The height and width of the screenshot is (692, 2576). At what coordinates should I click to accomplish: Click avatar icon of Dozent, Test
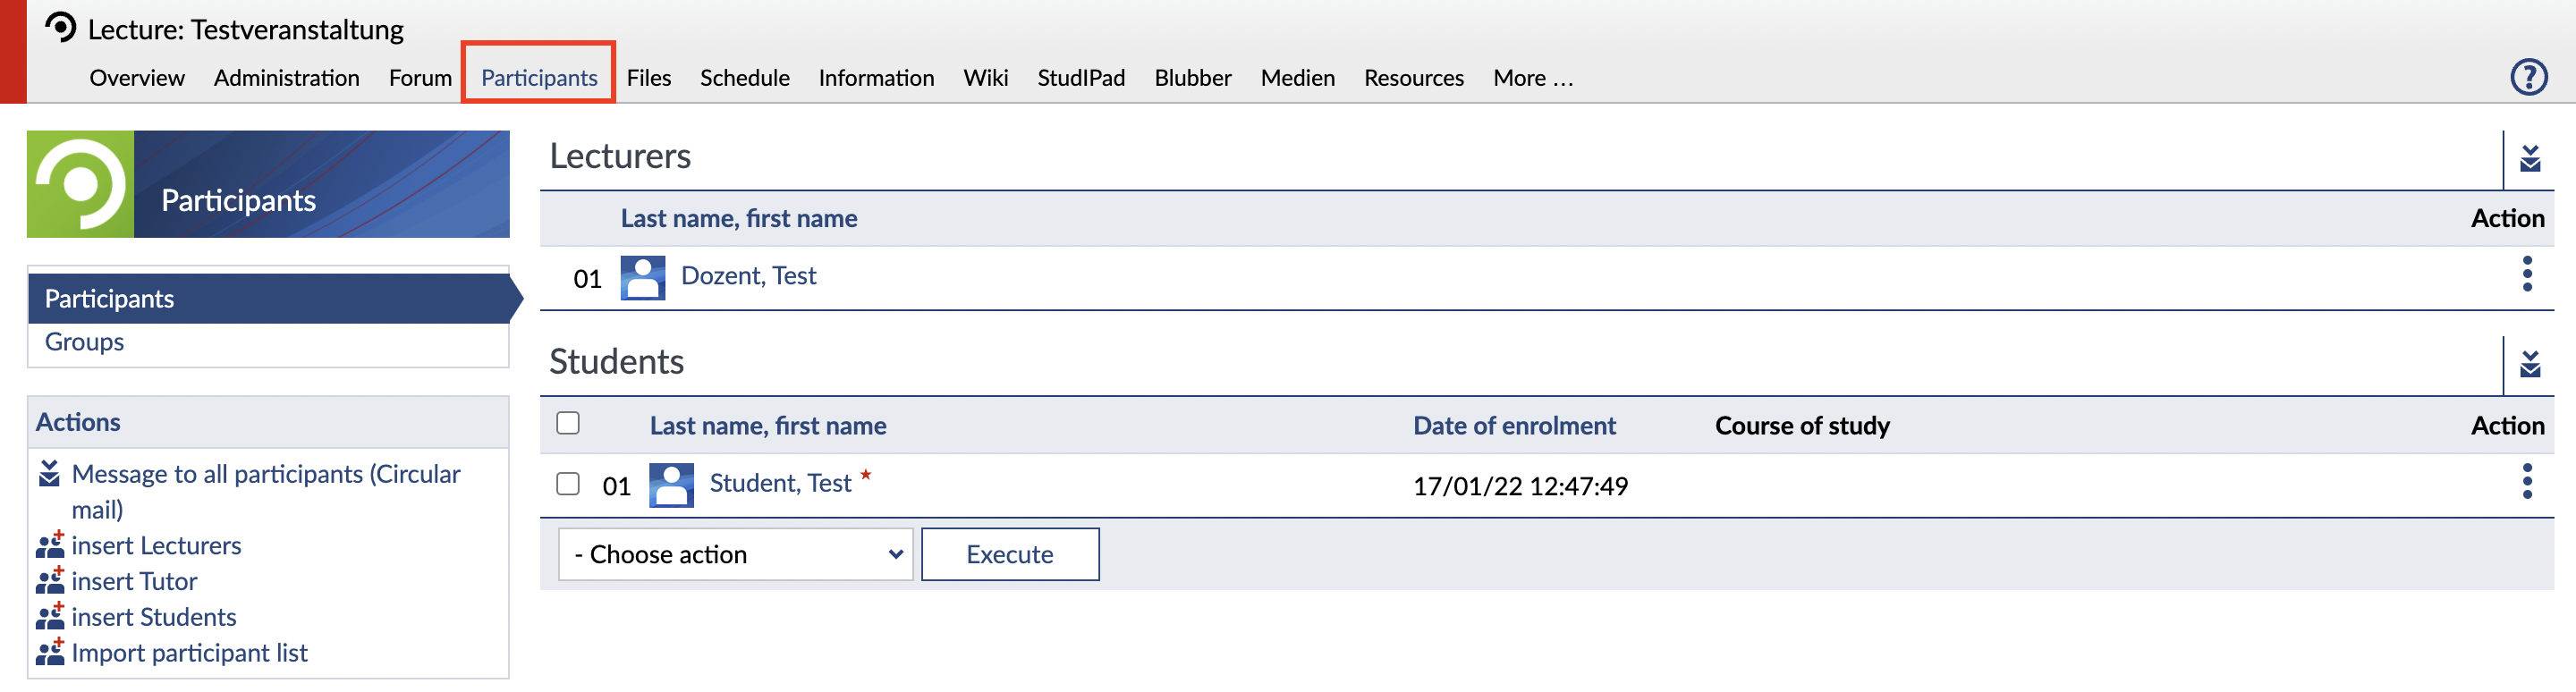coord(642,277)
